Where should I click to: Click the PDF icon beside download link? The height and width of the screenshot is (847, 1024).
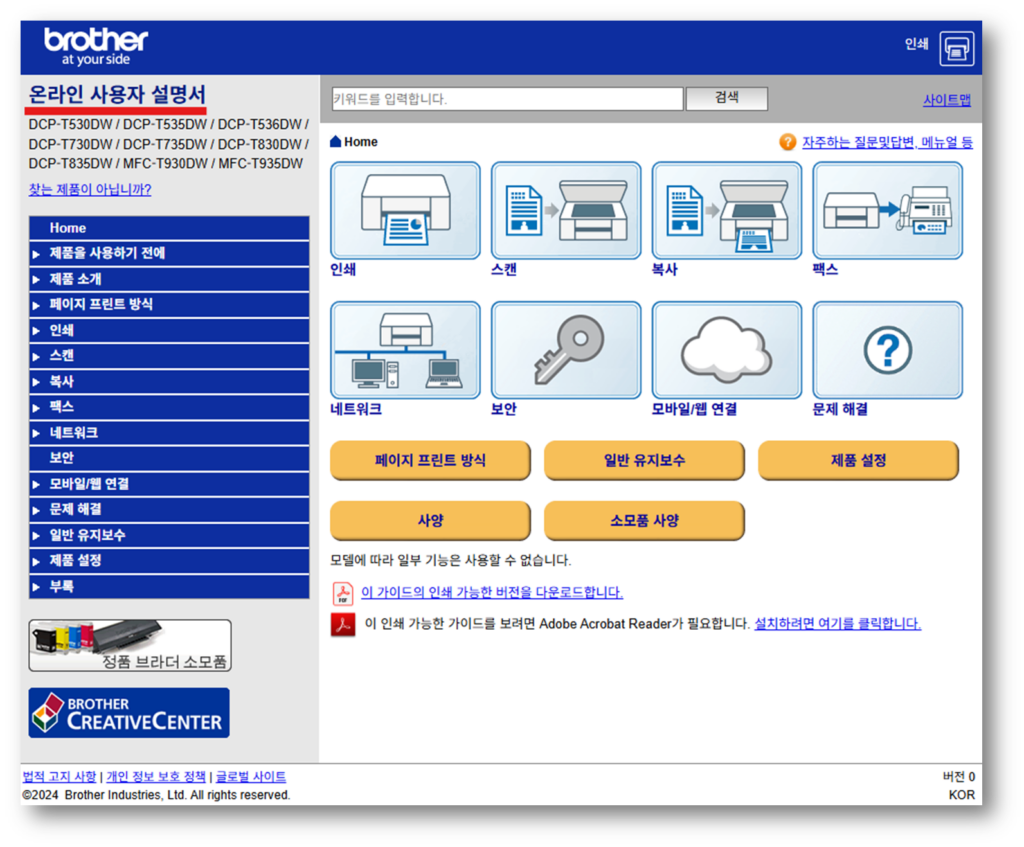[x=343, y=593]
